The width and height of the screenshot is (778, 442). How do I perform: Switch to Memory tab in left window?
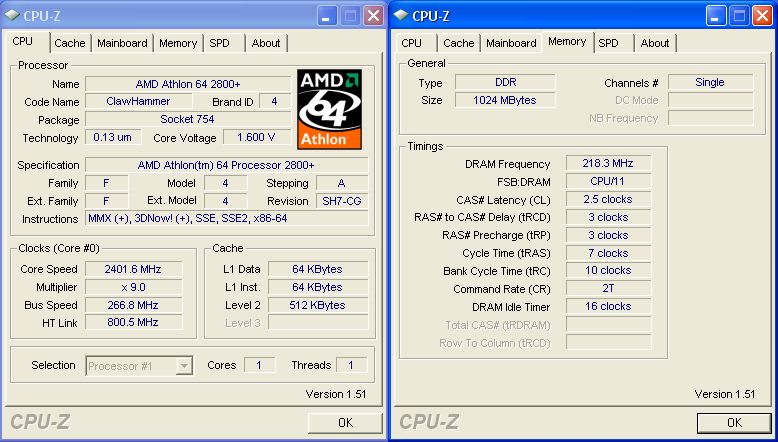pos(178,43)
